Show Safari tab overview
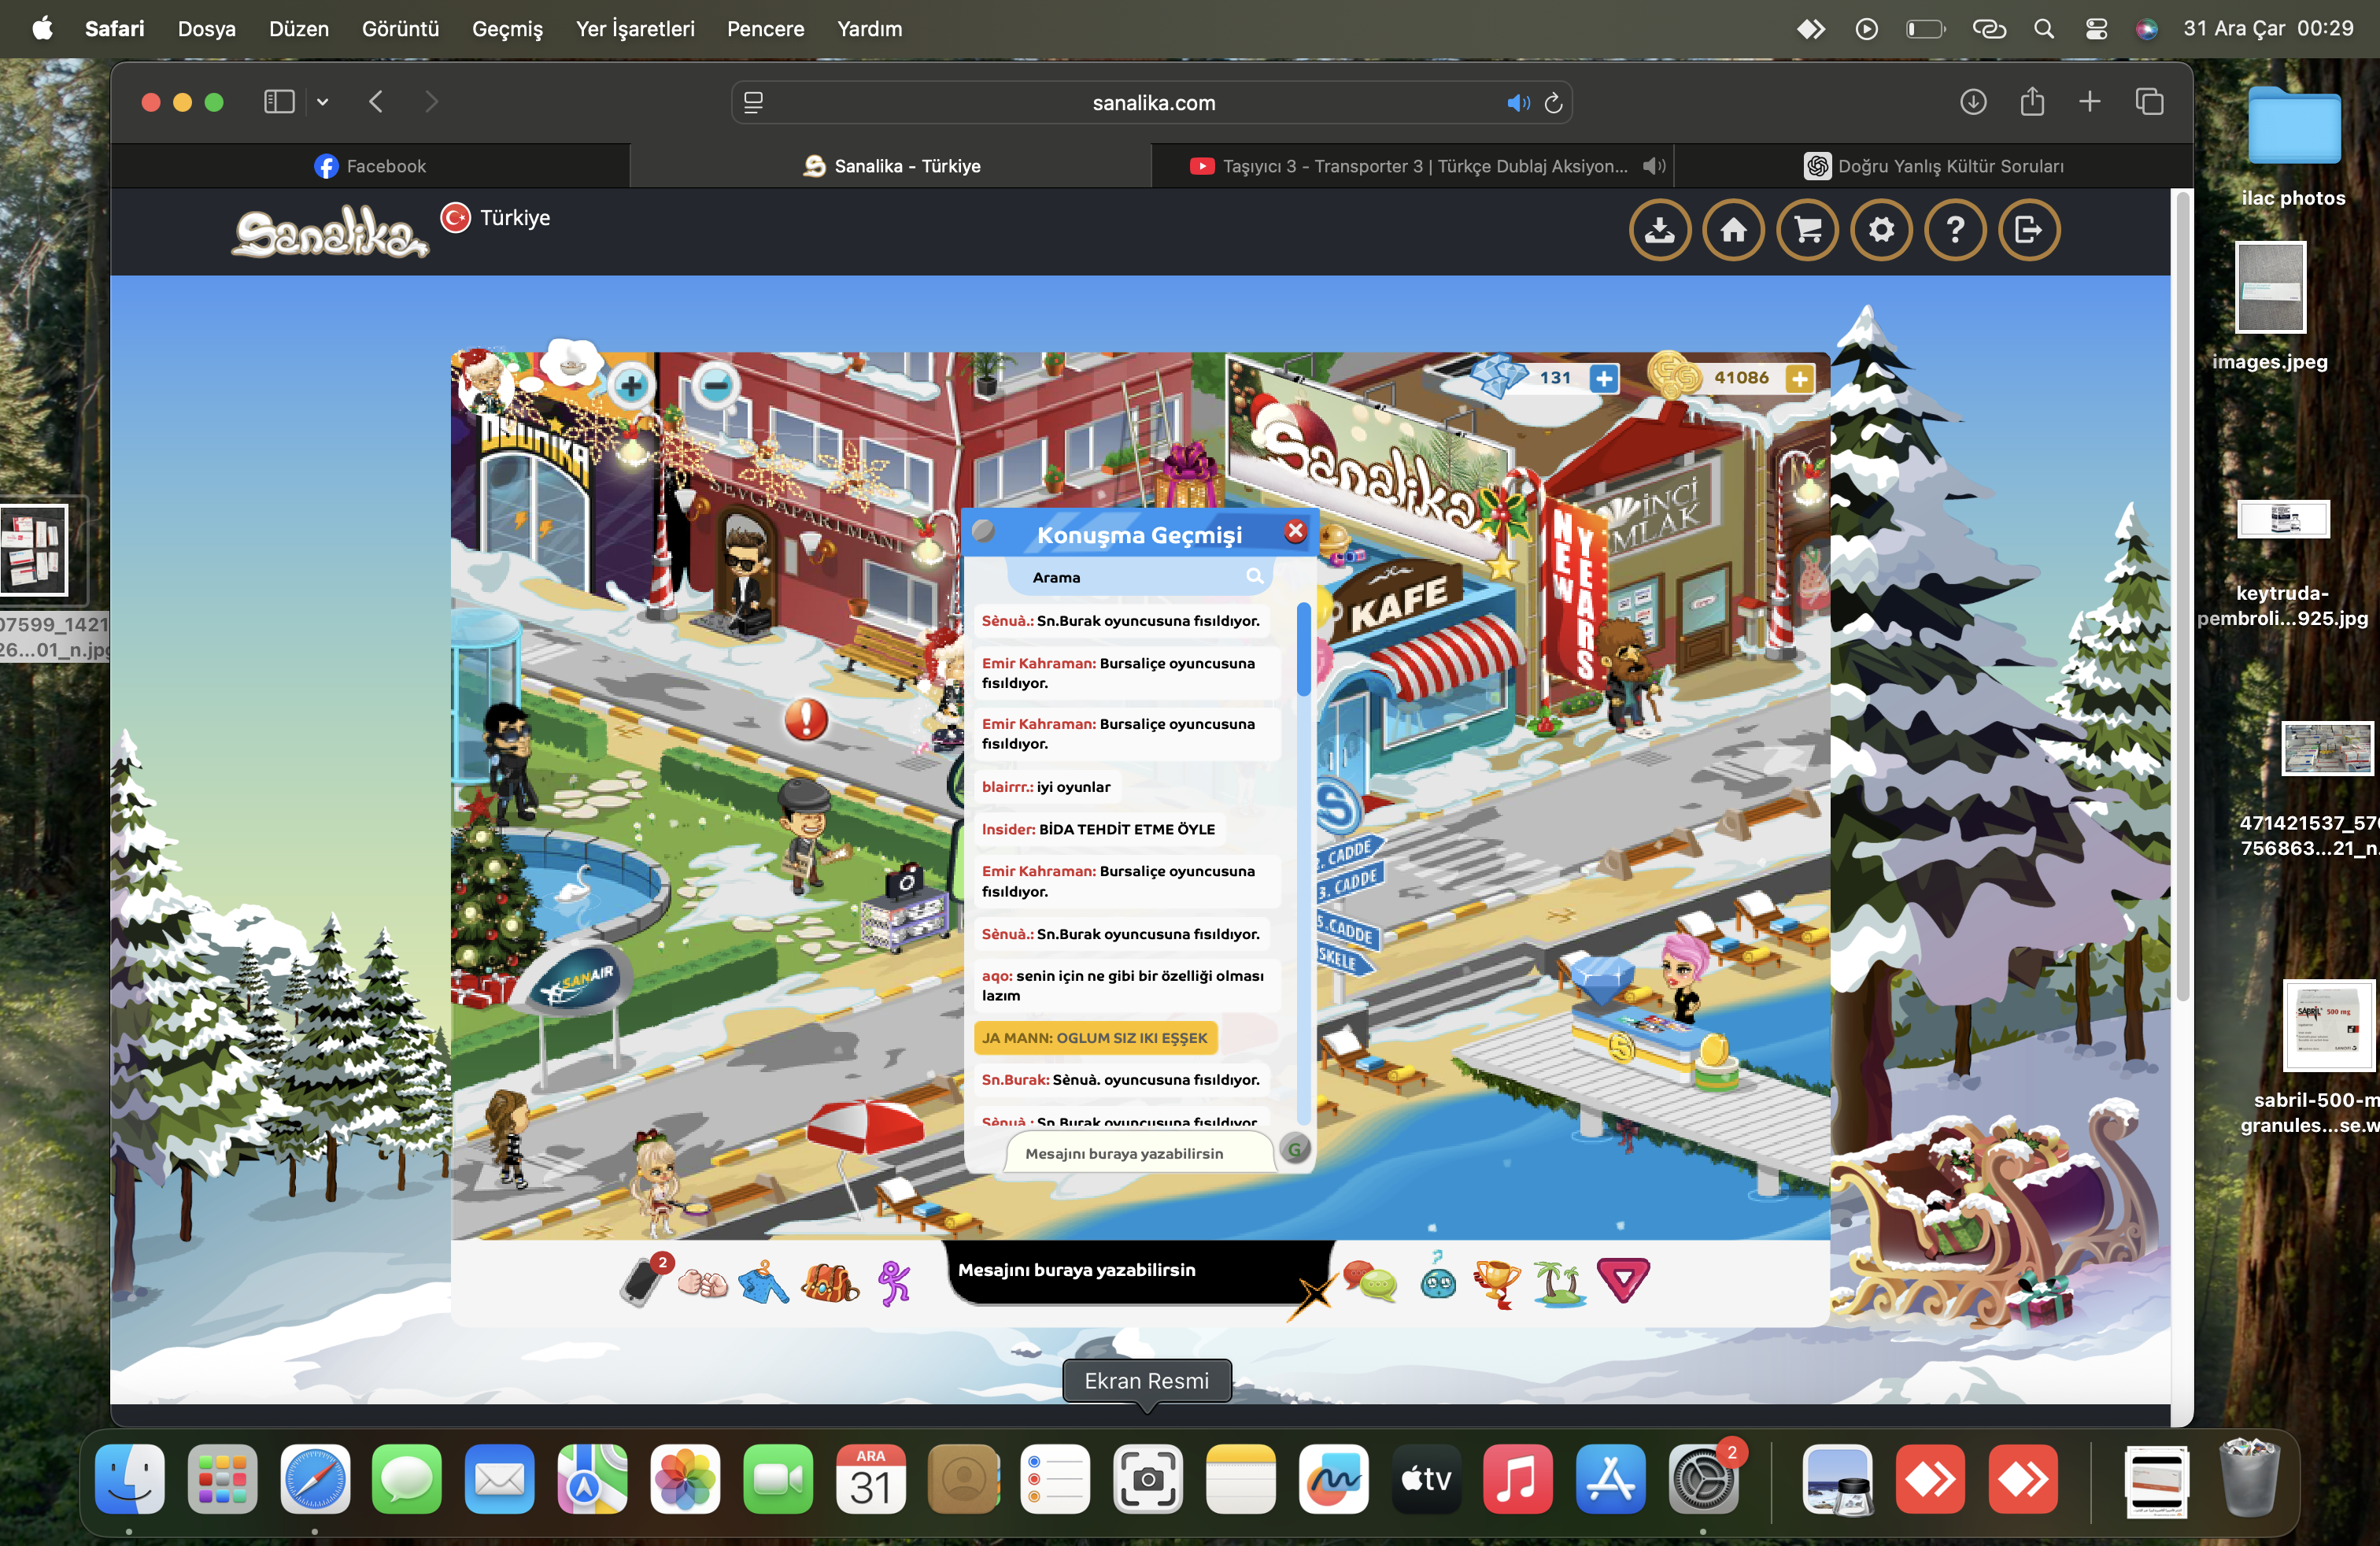 click(x=2149, y=102)
